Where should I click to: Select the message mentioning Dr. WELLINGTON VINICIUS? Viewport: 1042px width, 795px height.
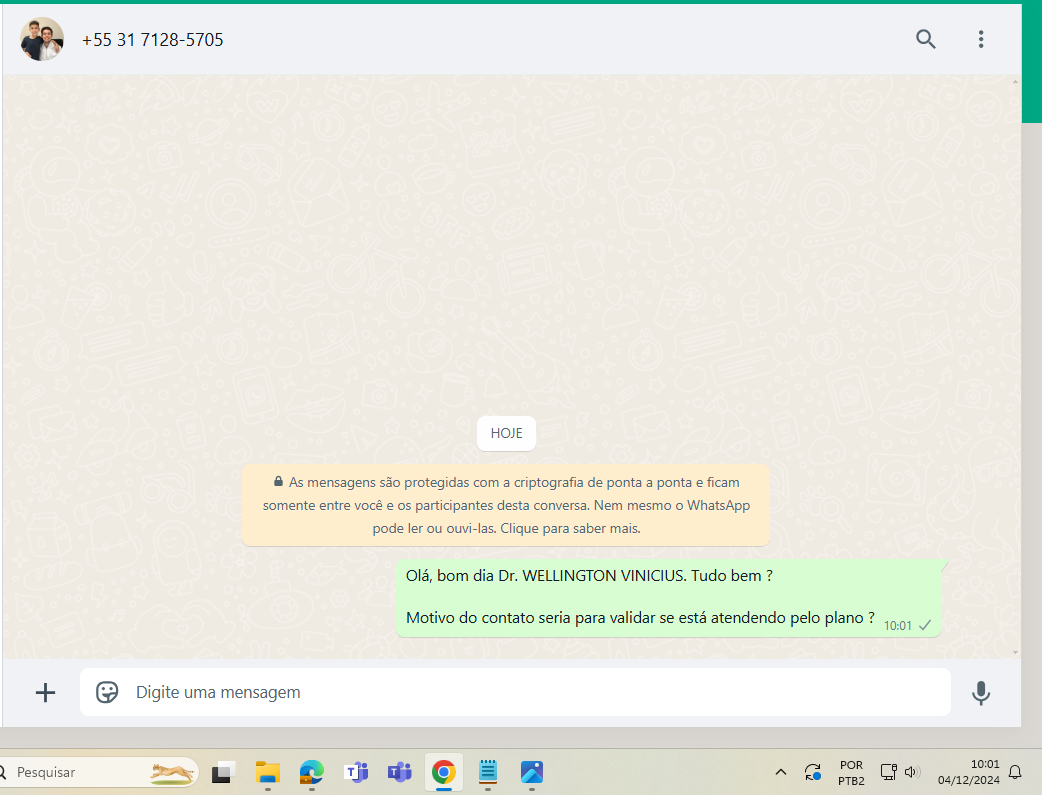point(669,598)
